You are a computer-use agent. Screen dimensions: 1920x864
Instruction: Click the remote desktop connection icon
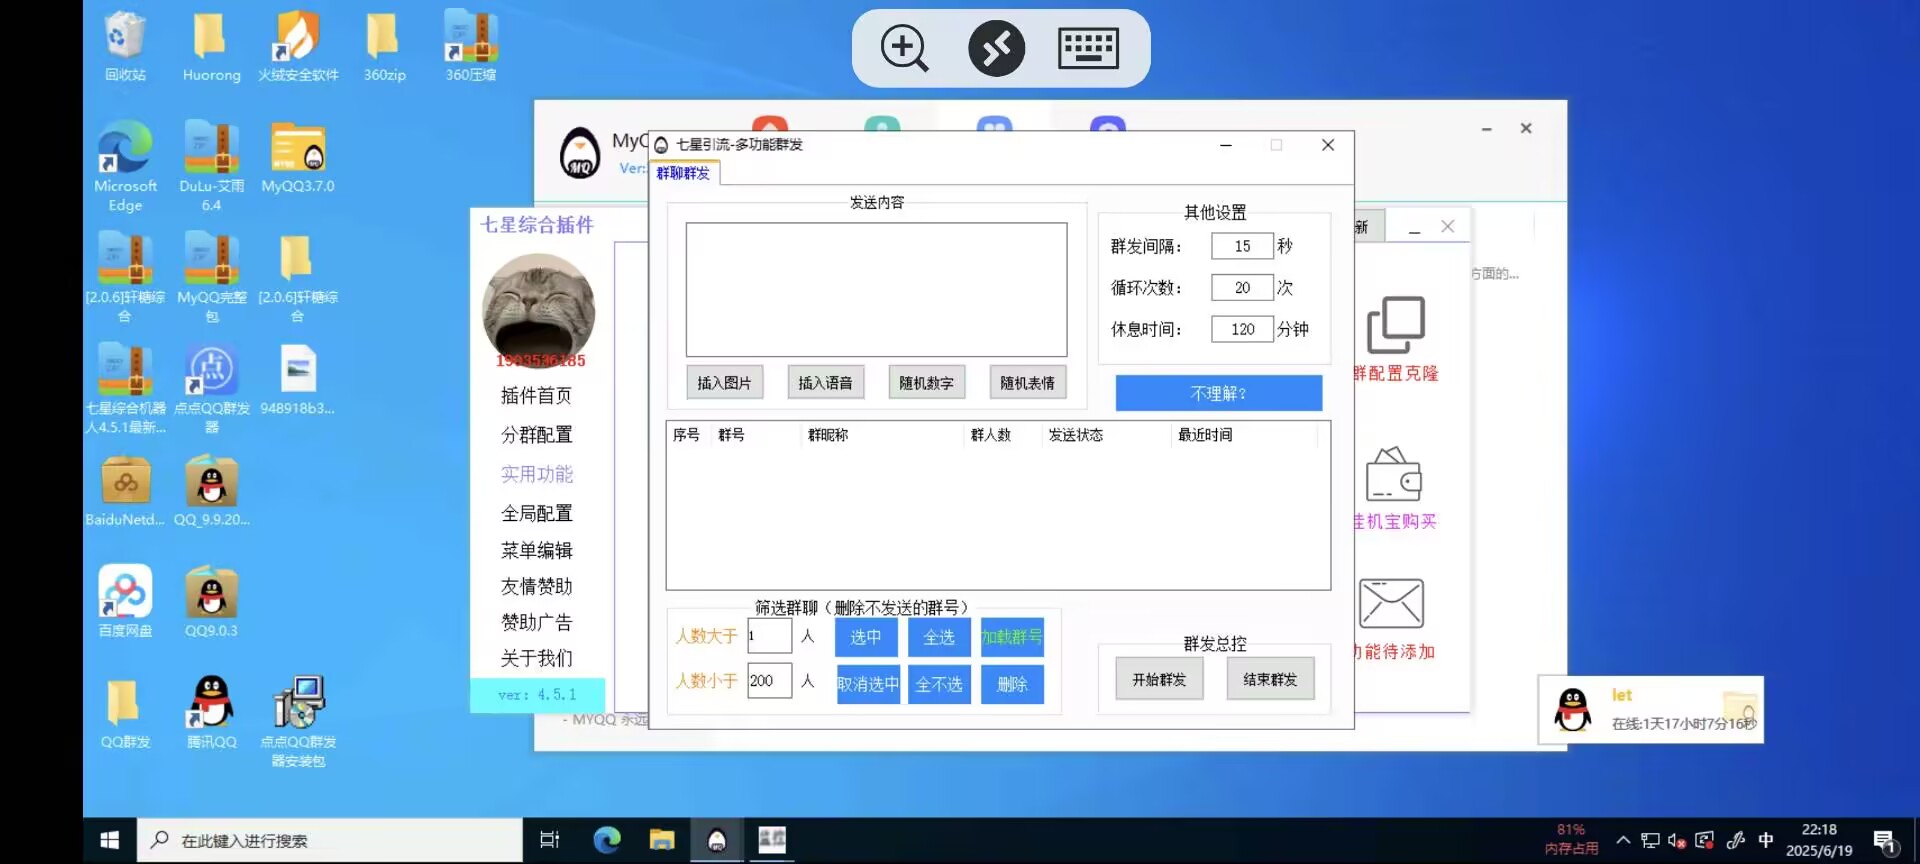point(996,48)
